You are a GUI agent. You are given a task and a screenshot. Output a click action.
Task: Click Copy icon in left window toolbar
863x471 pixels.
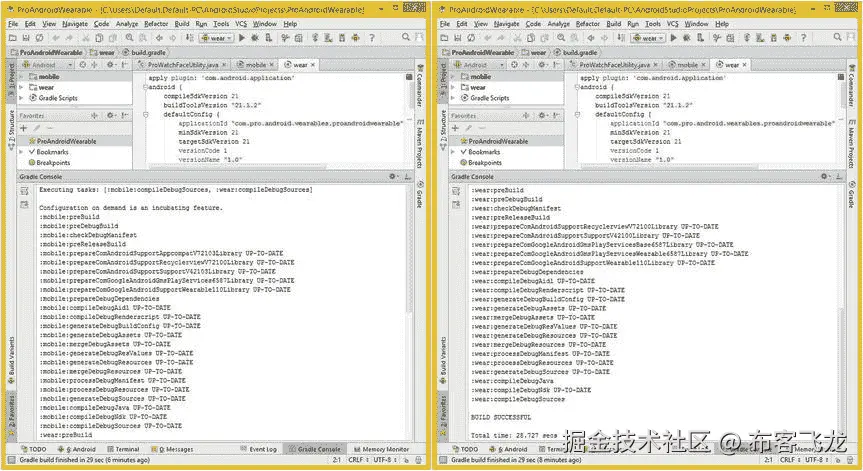pos(99,38)
